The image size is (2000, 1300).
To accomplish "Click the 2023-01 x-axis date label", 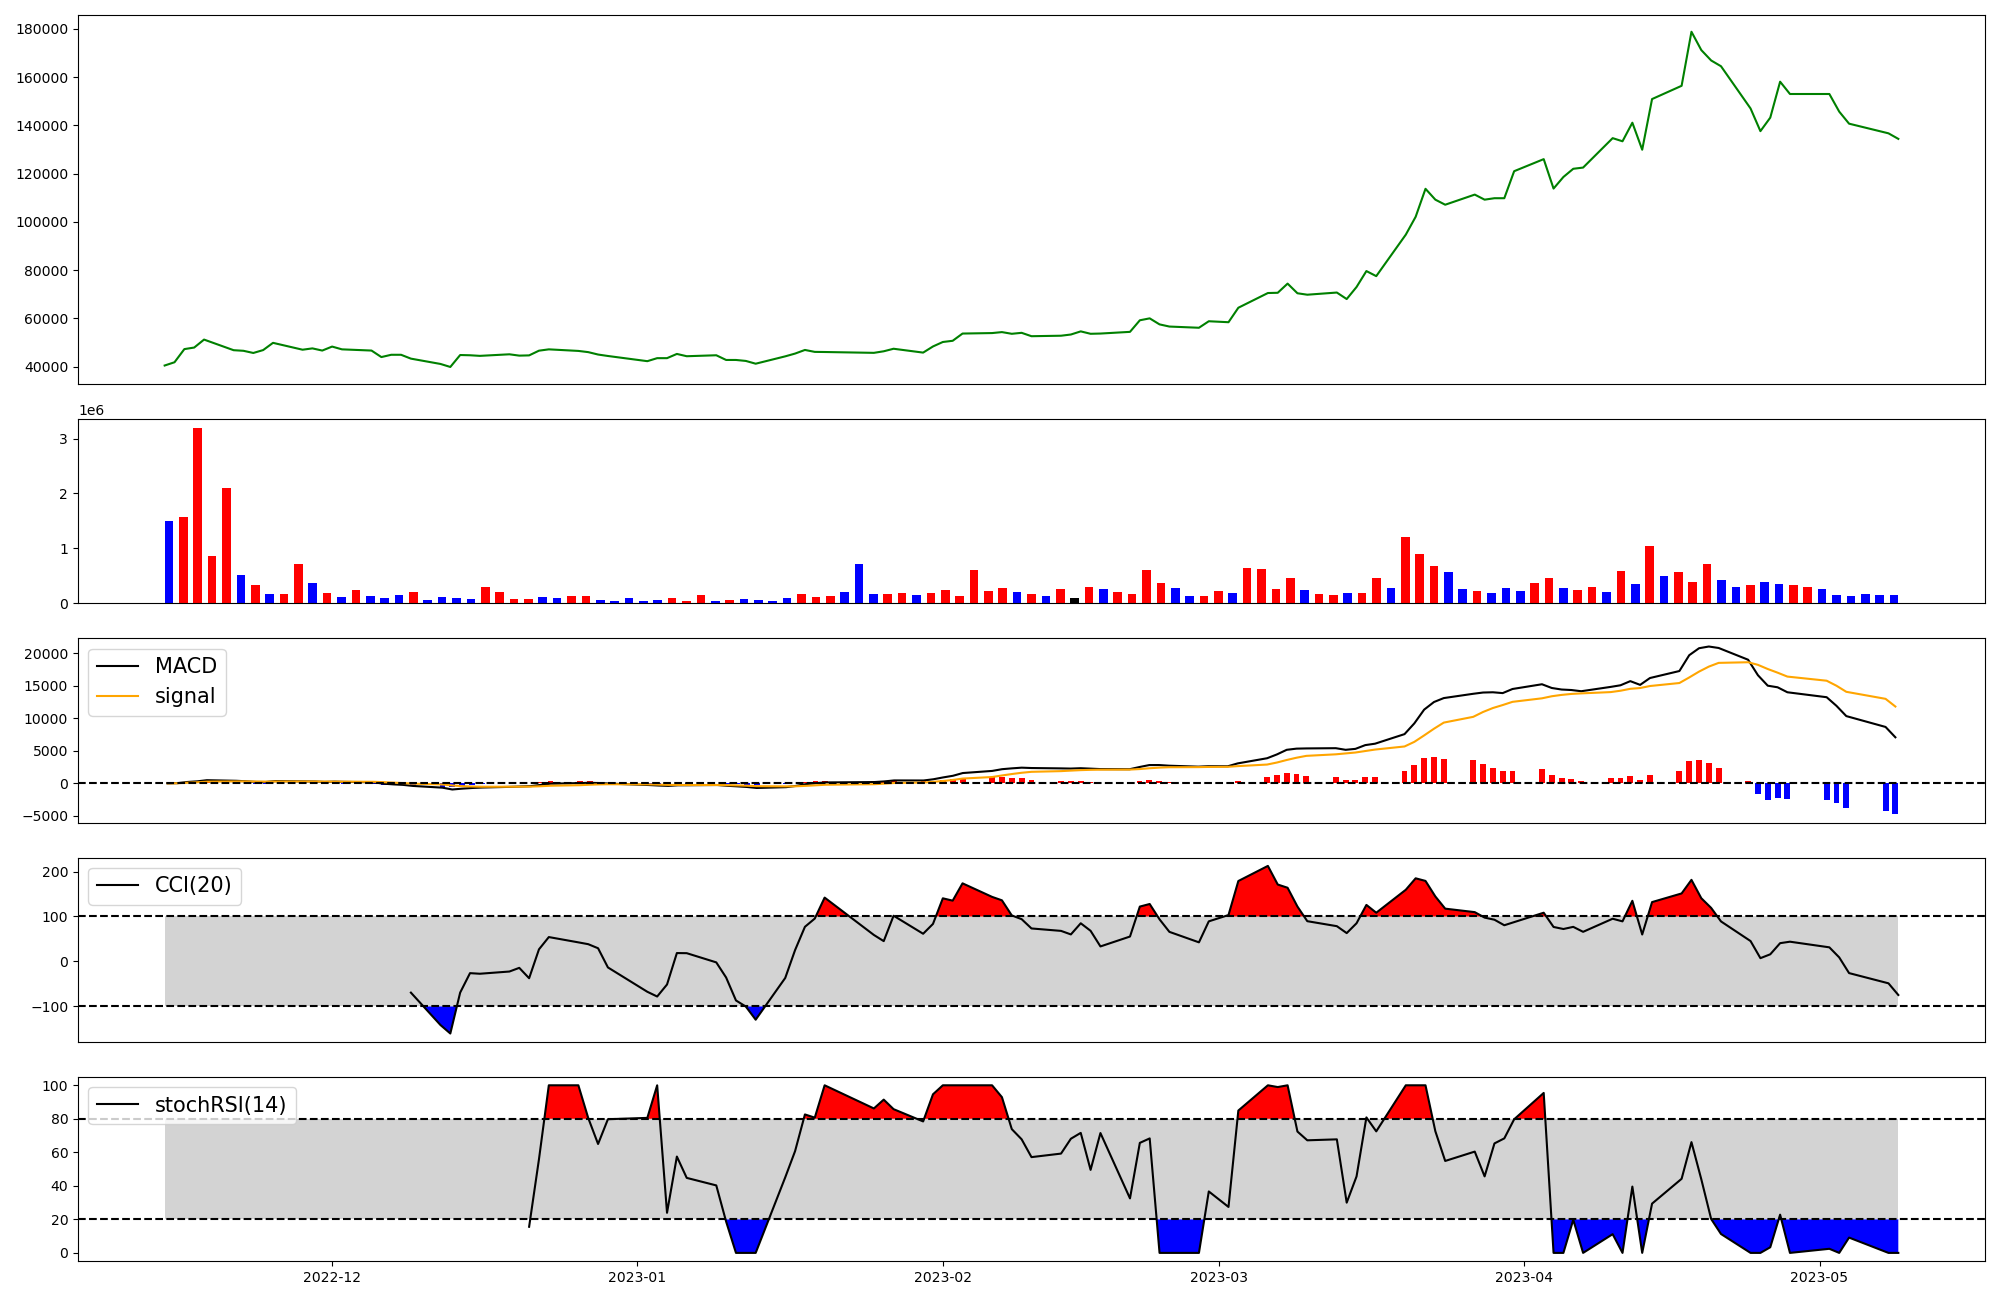I will point(636,1277).
